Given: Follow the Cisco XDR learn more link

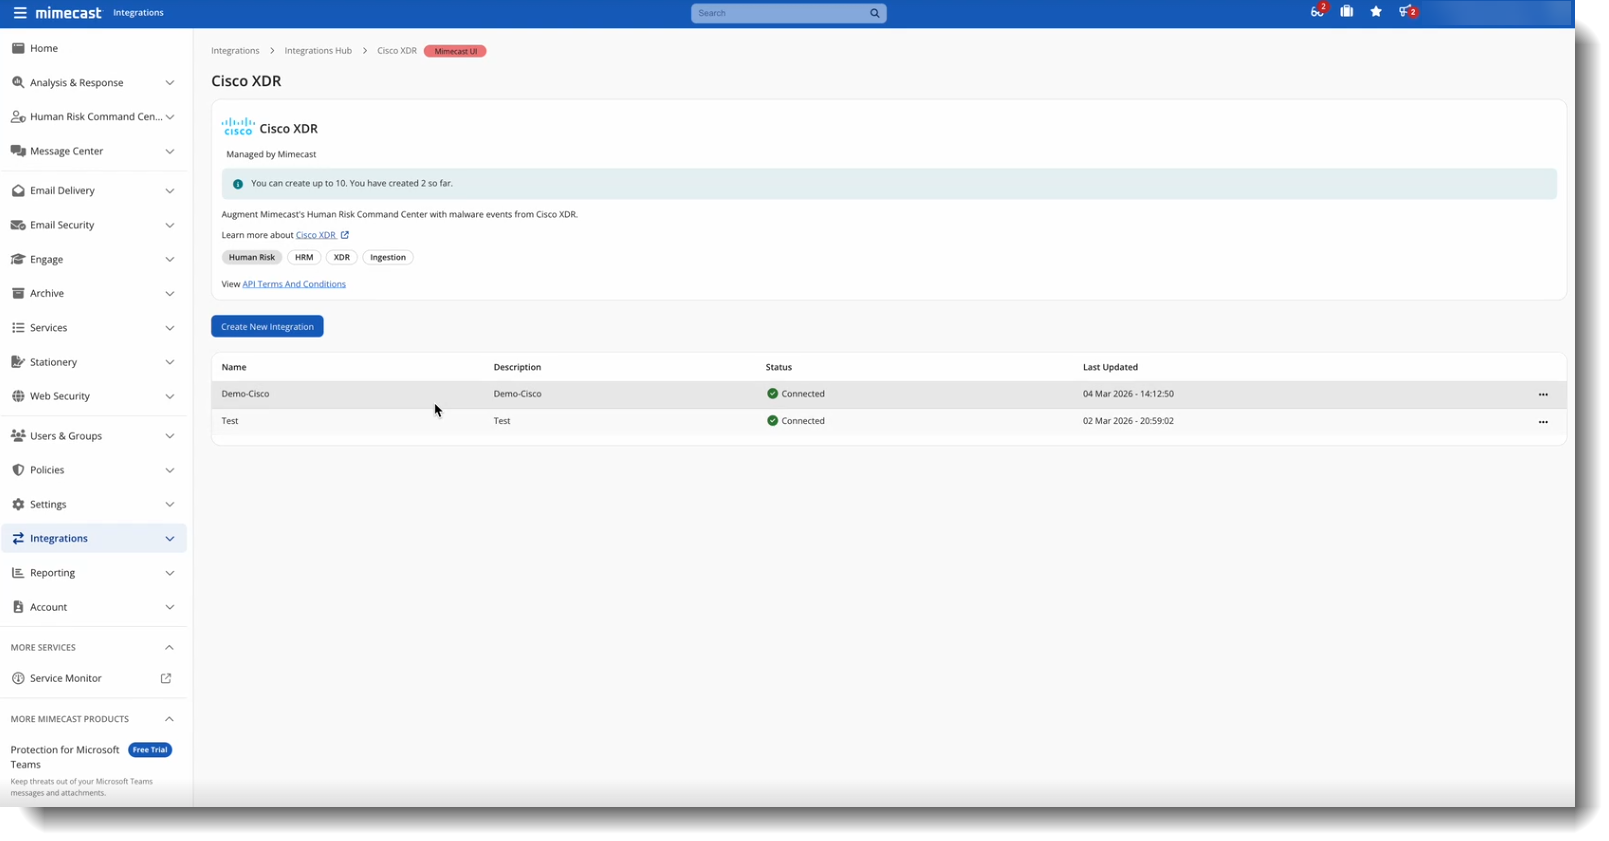Looking at the screenshot, I should pos(316,235).
